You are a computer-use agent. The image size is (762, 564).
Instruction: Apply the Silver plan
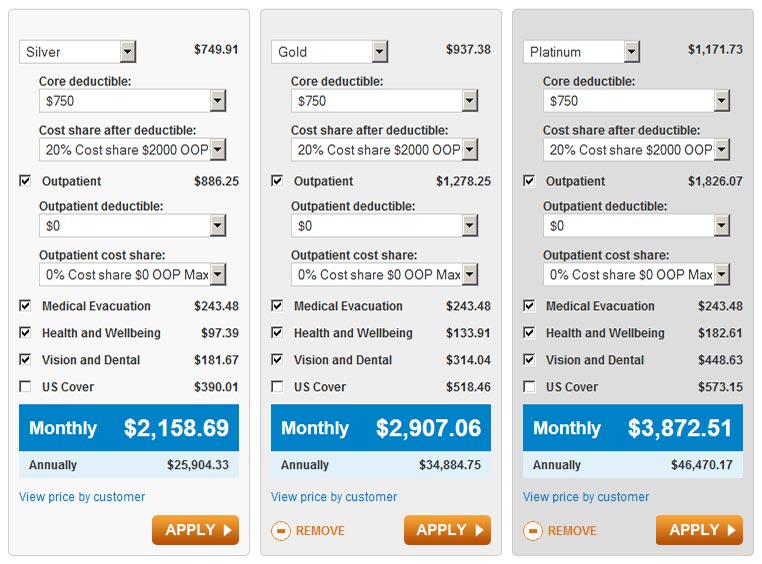(x=195, y=530)
